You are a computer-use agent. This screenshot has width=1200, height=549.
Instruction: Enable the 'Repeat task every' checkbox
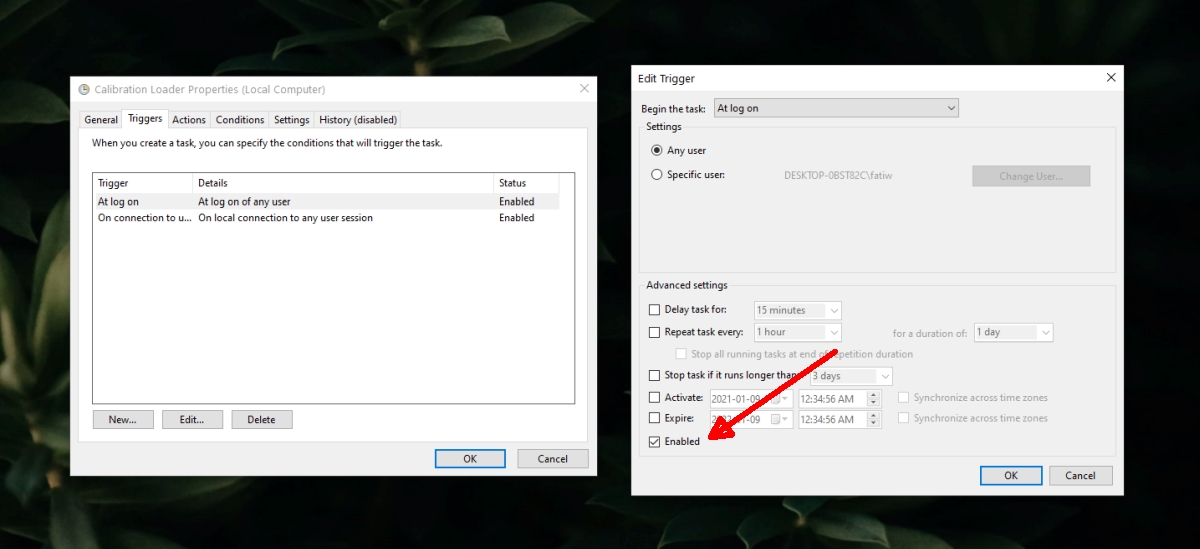click(655, 332)
